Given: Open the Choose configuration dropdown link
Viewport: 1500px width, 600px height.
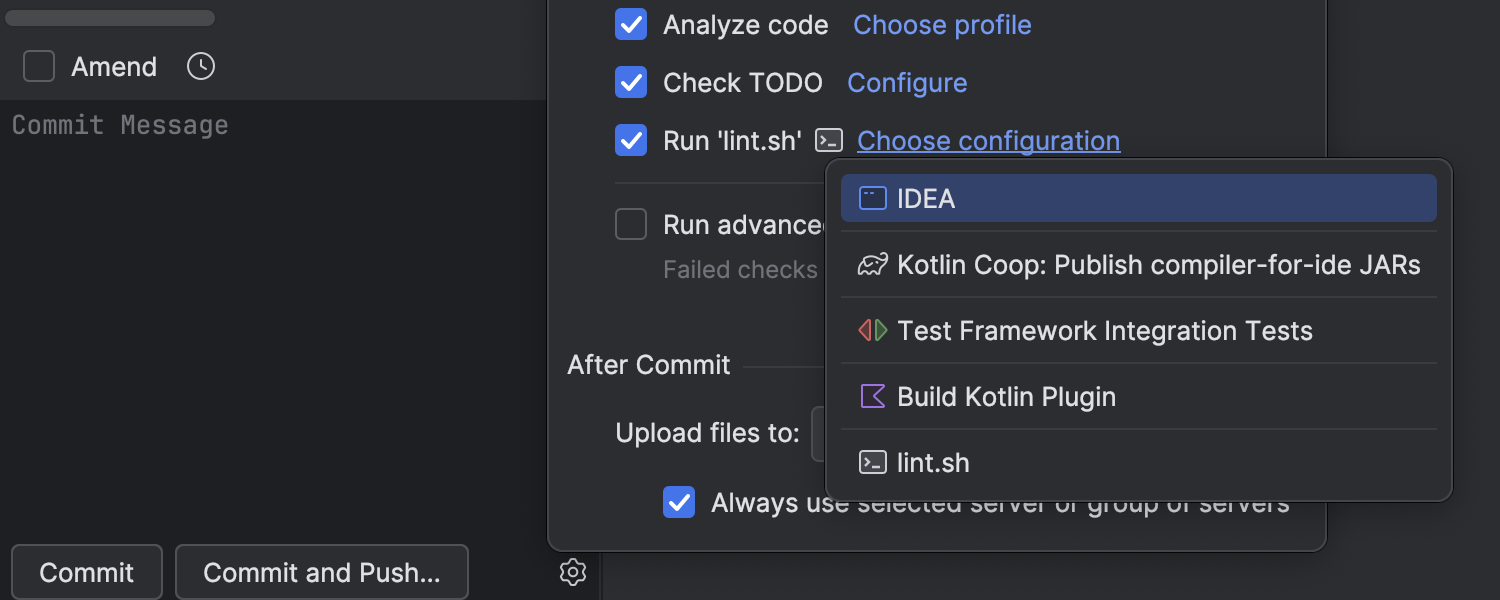Looking at the screenshot, I should [x=988, y=141].
